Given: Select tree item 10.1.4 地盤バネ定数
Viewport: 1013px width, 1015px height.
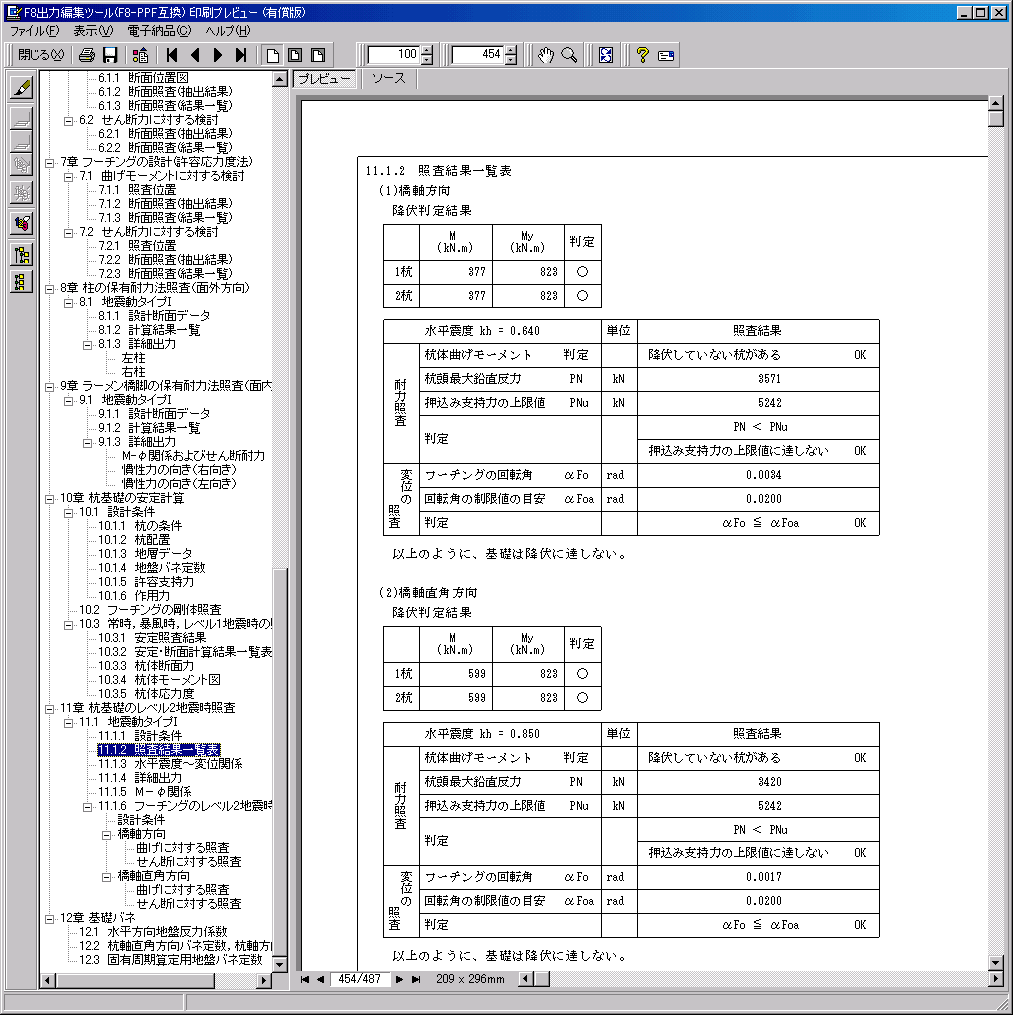Looking at the screenshot, I should pyautogui.click(x=151, y=568).
